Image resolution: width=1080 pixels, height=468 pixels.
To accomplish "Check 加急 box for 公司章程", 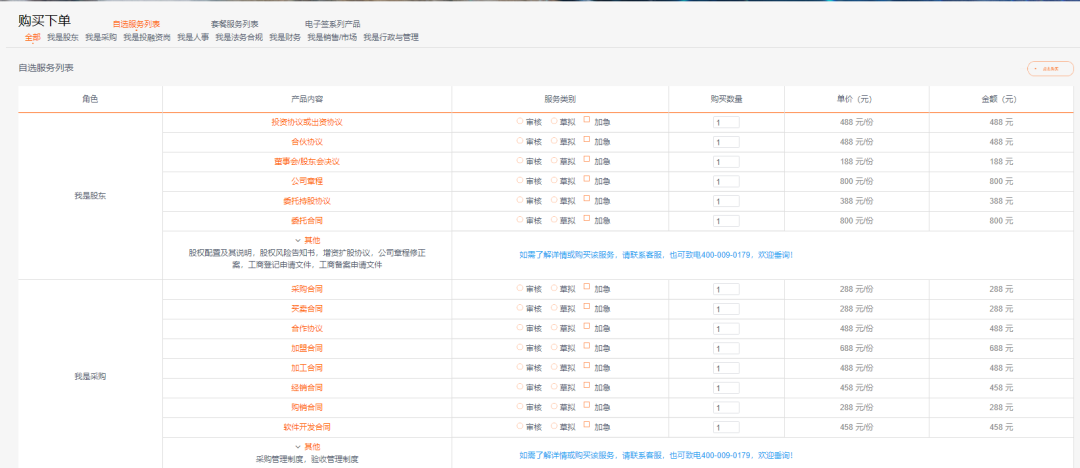I will [587, 179].
